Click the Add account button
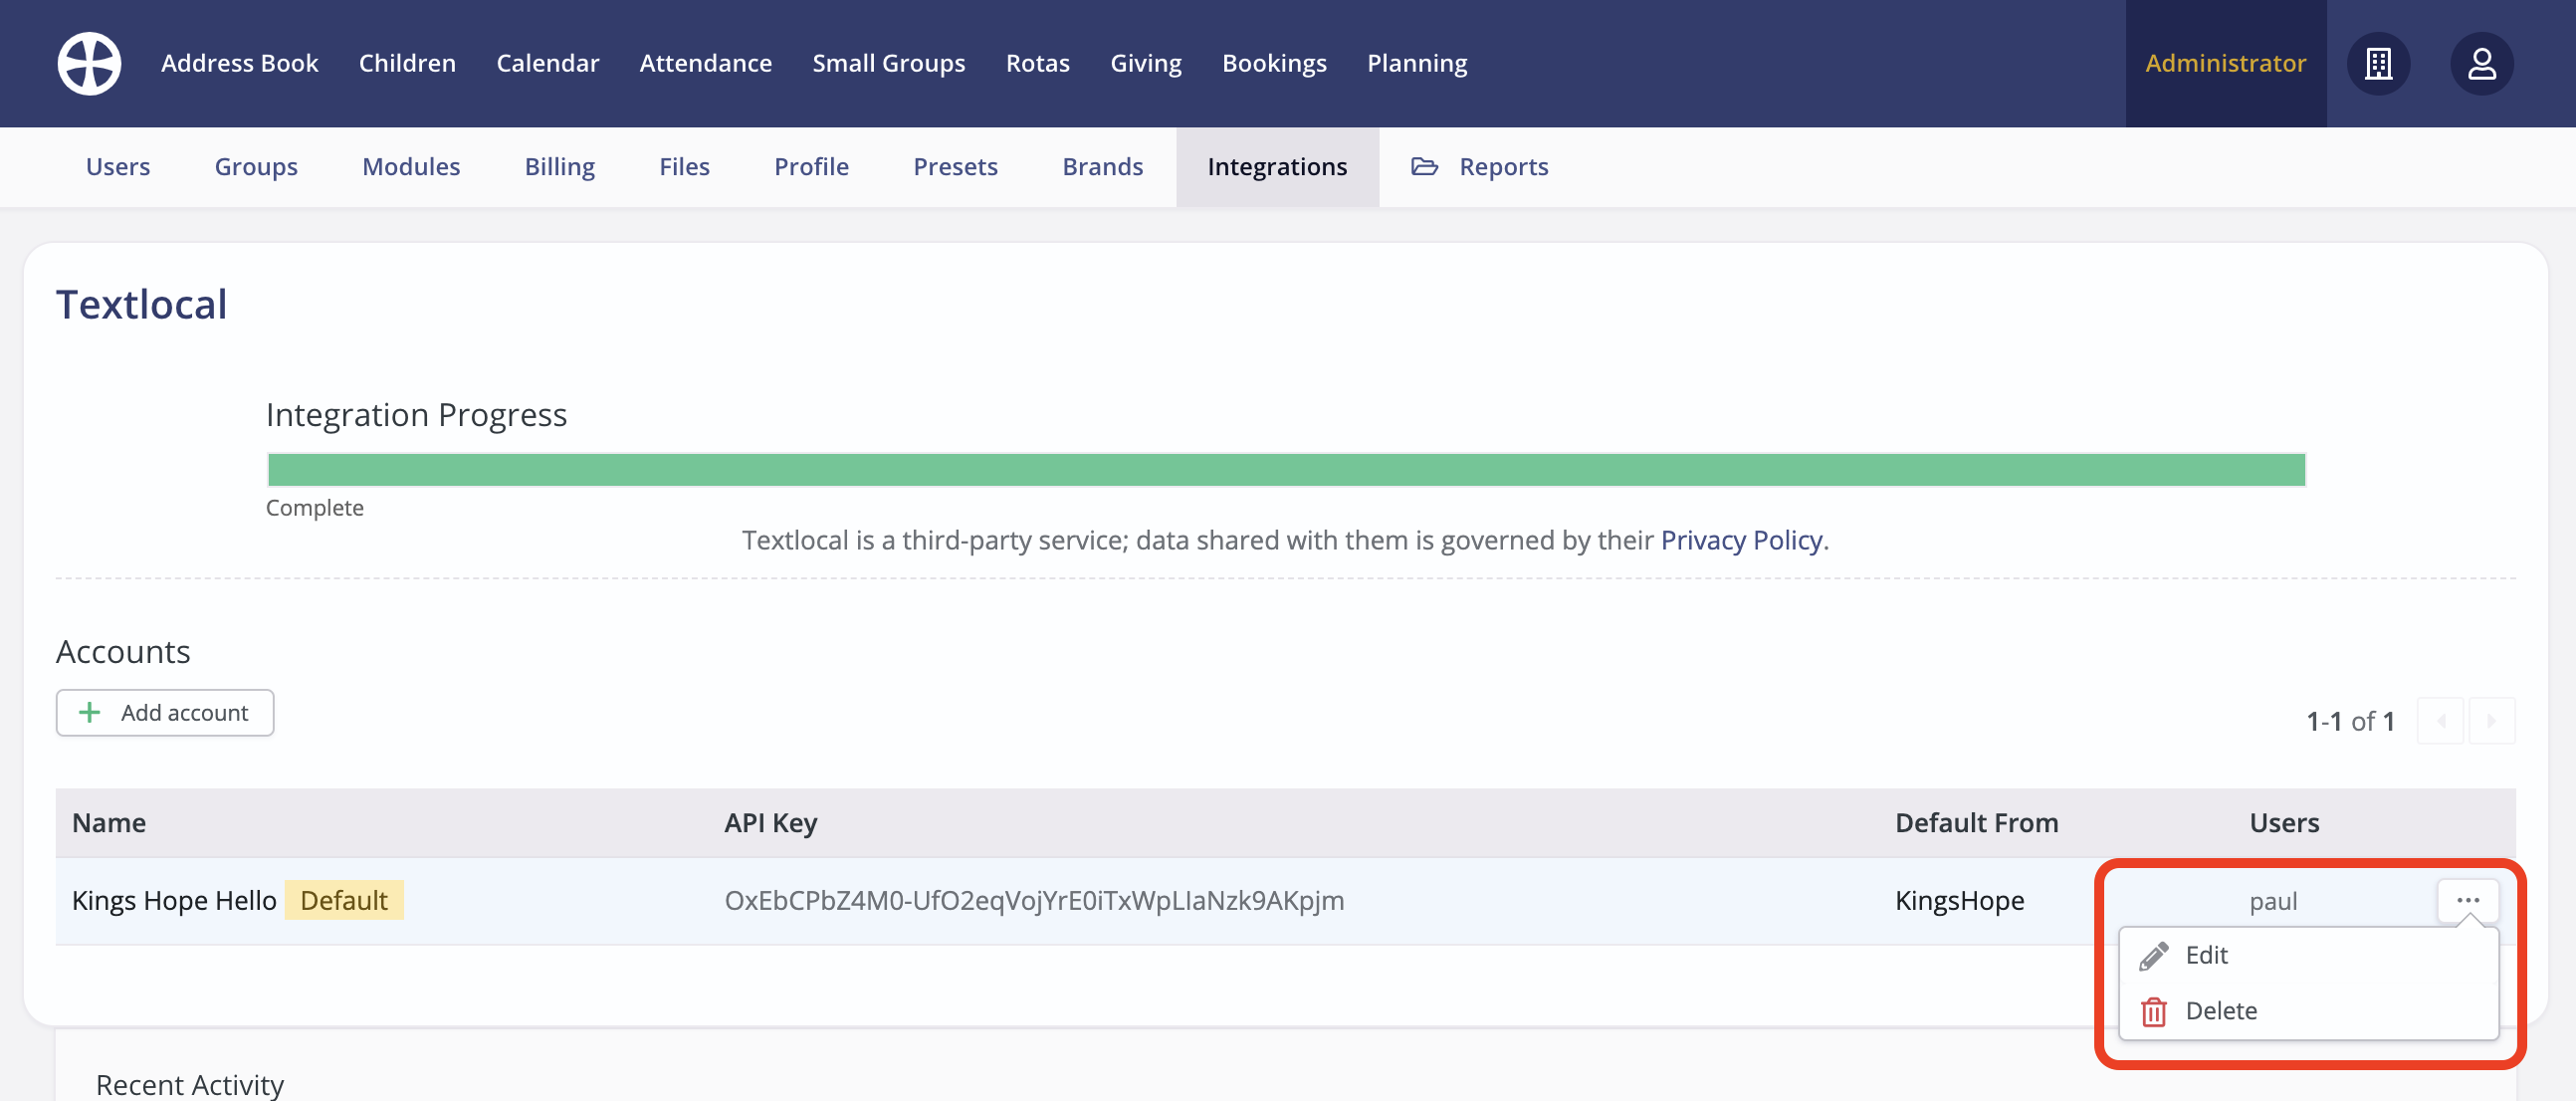The height and width of the screenshot is (1101, 2576). [x=165, y=712]
